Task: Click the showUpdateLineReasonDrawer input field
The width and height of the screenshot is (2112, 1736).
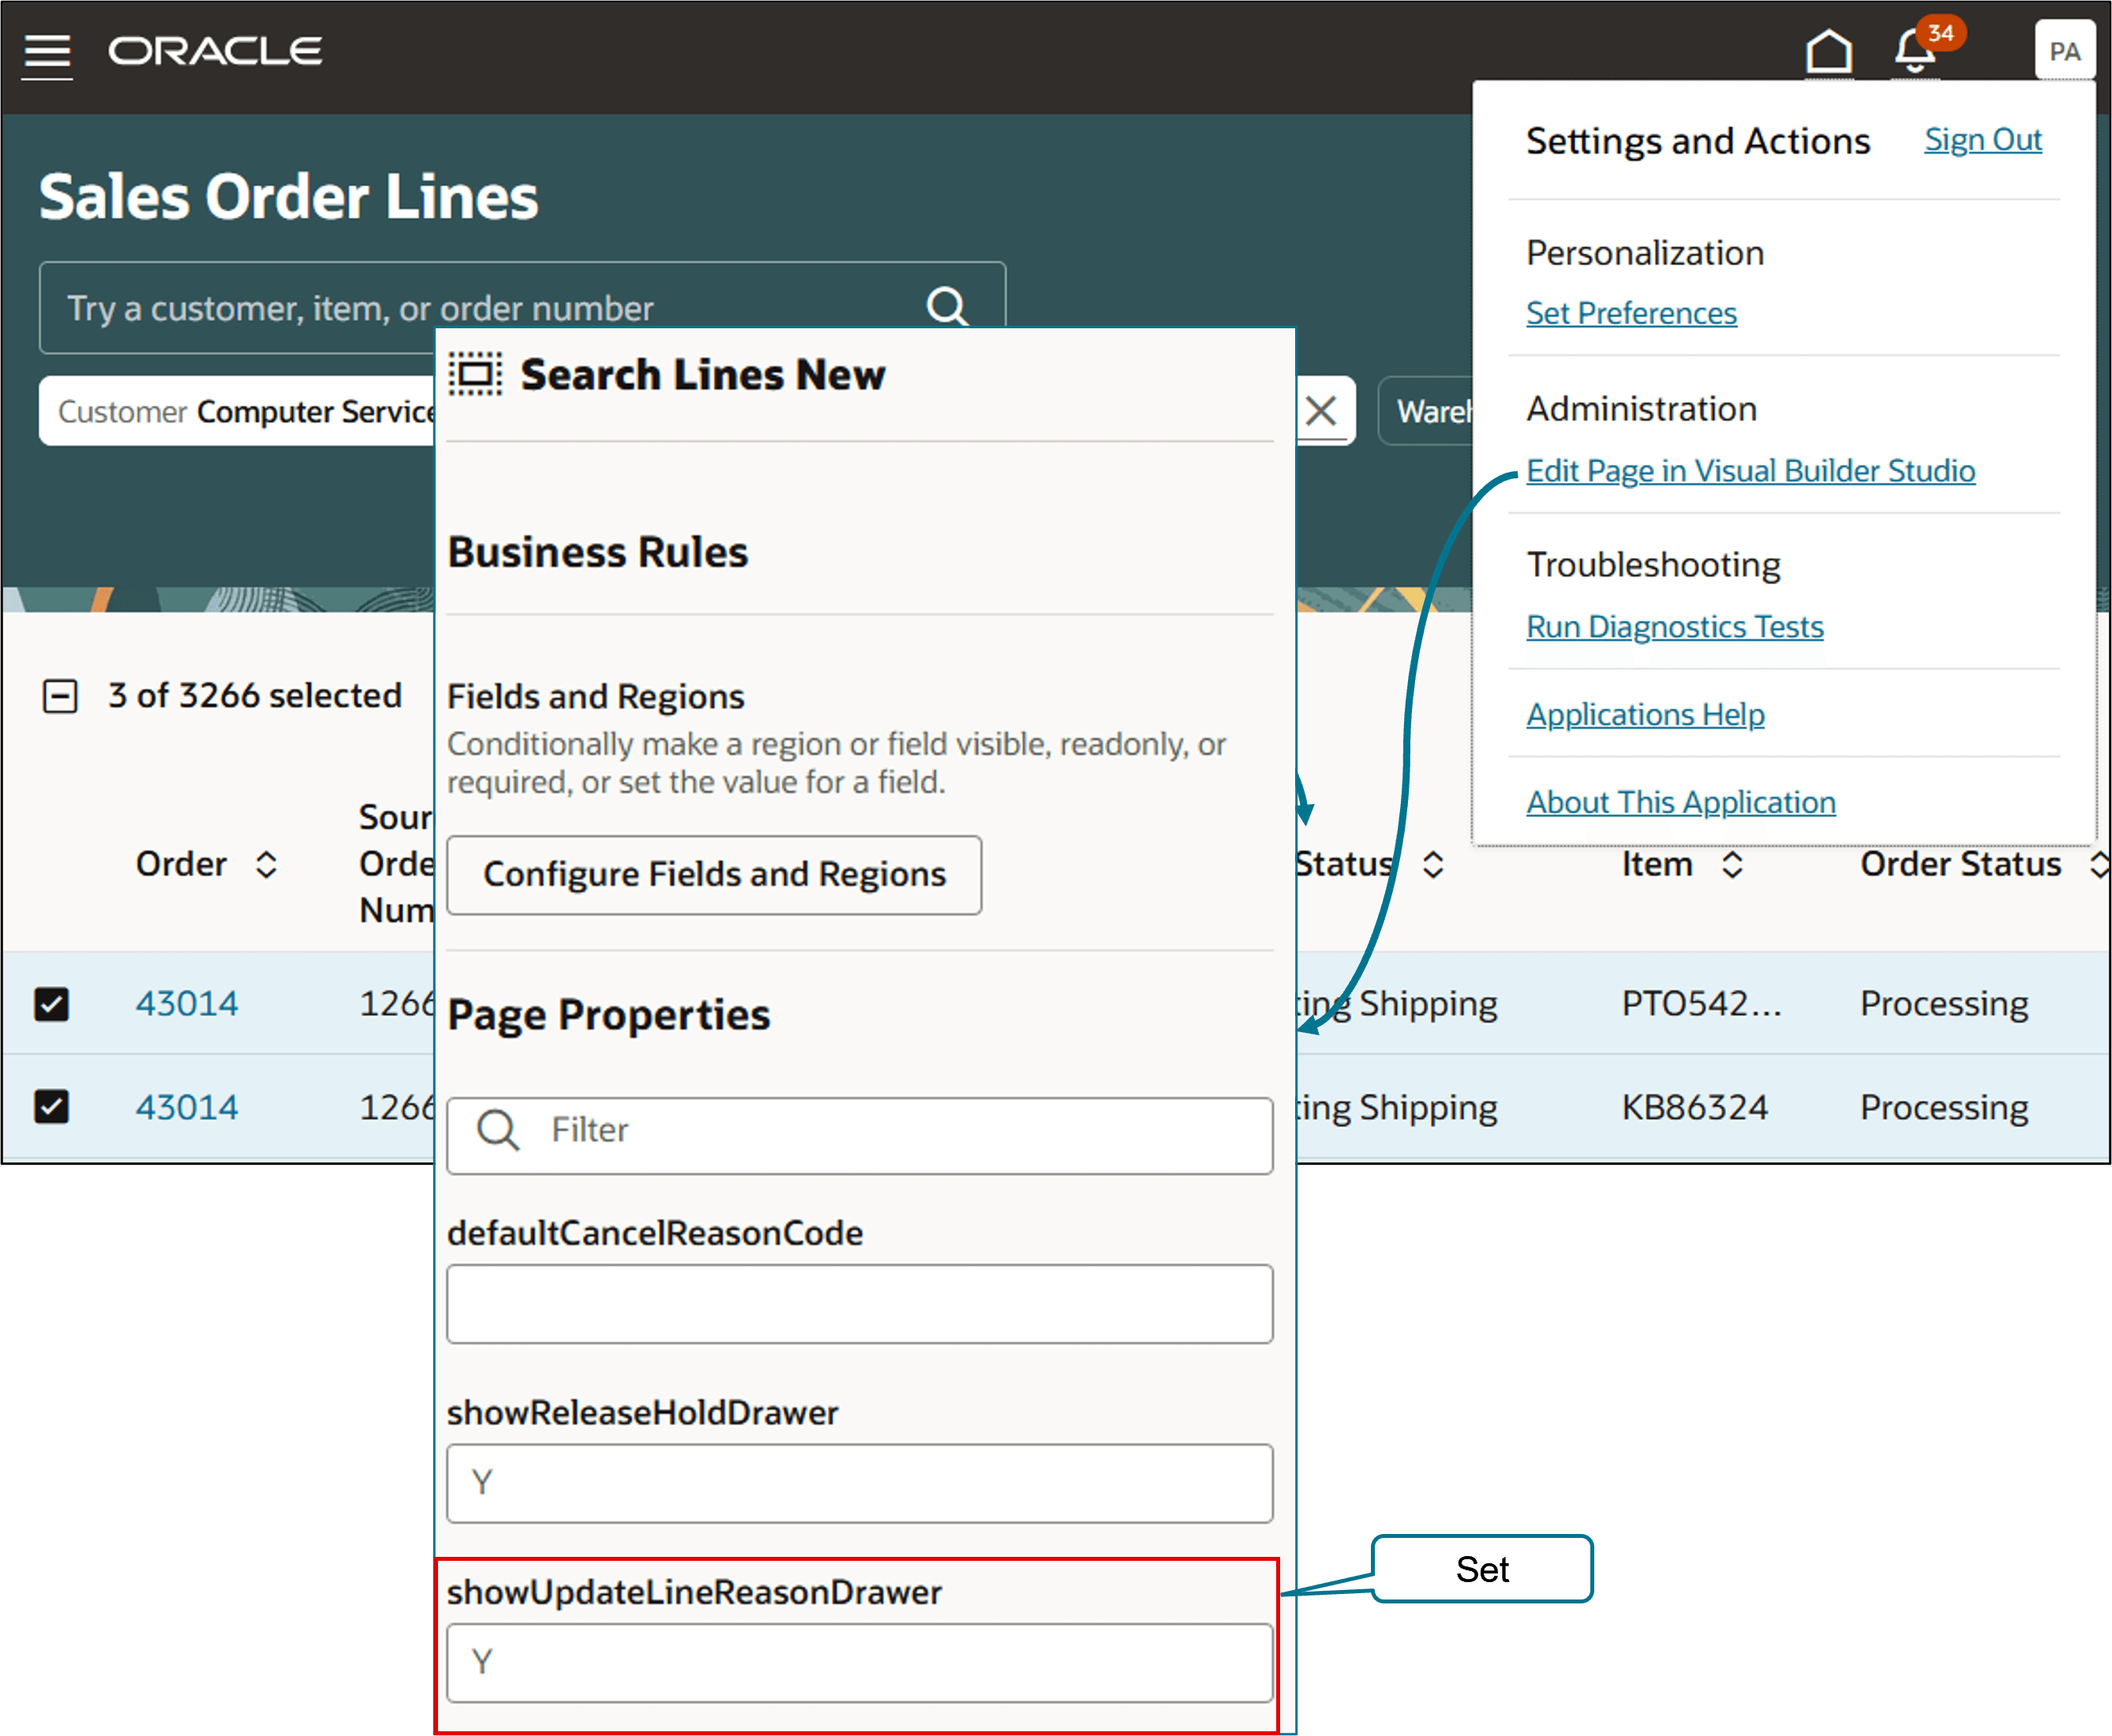Action: [x=859, y=1663]
